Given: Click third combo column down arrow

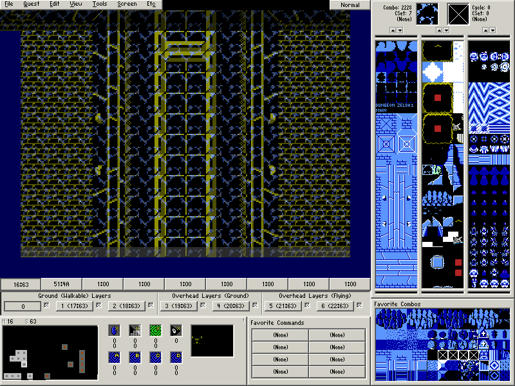Looking at the screenshot, I should (x=492, y=30).
